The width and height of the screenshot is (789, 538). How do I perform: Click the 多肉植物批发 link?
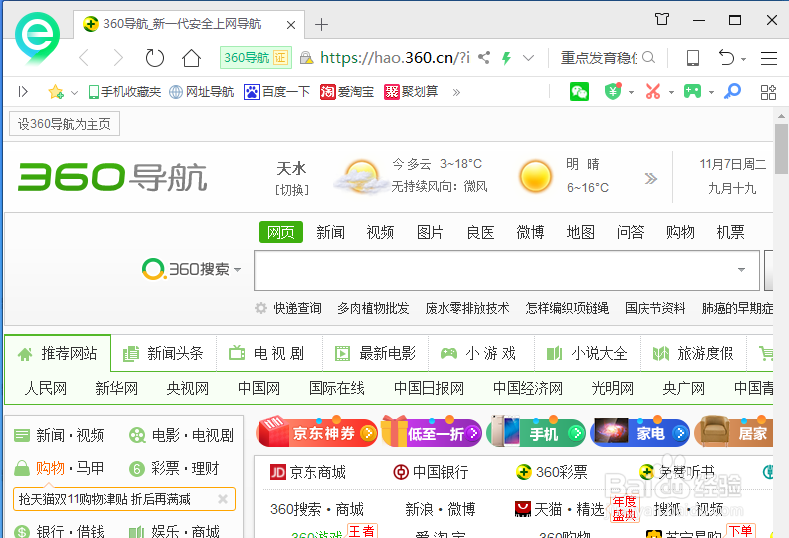pos(373,308)
